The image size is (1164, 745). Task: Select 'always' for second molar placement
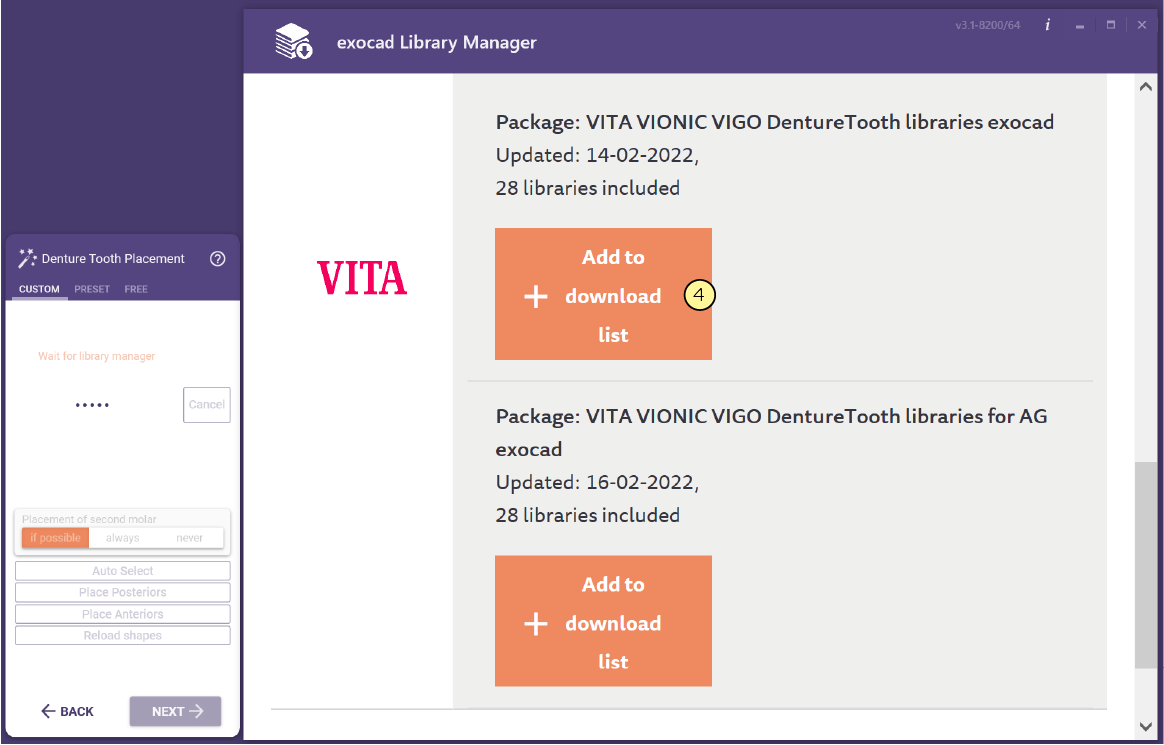(x=122, y=538)
